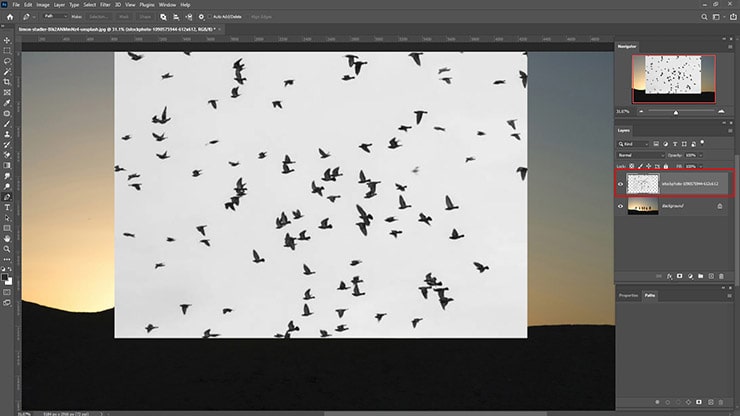The height and width of the screenshot is (416, 740).
Task: Click the Selection... button
Action: coord(99,17)
